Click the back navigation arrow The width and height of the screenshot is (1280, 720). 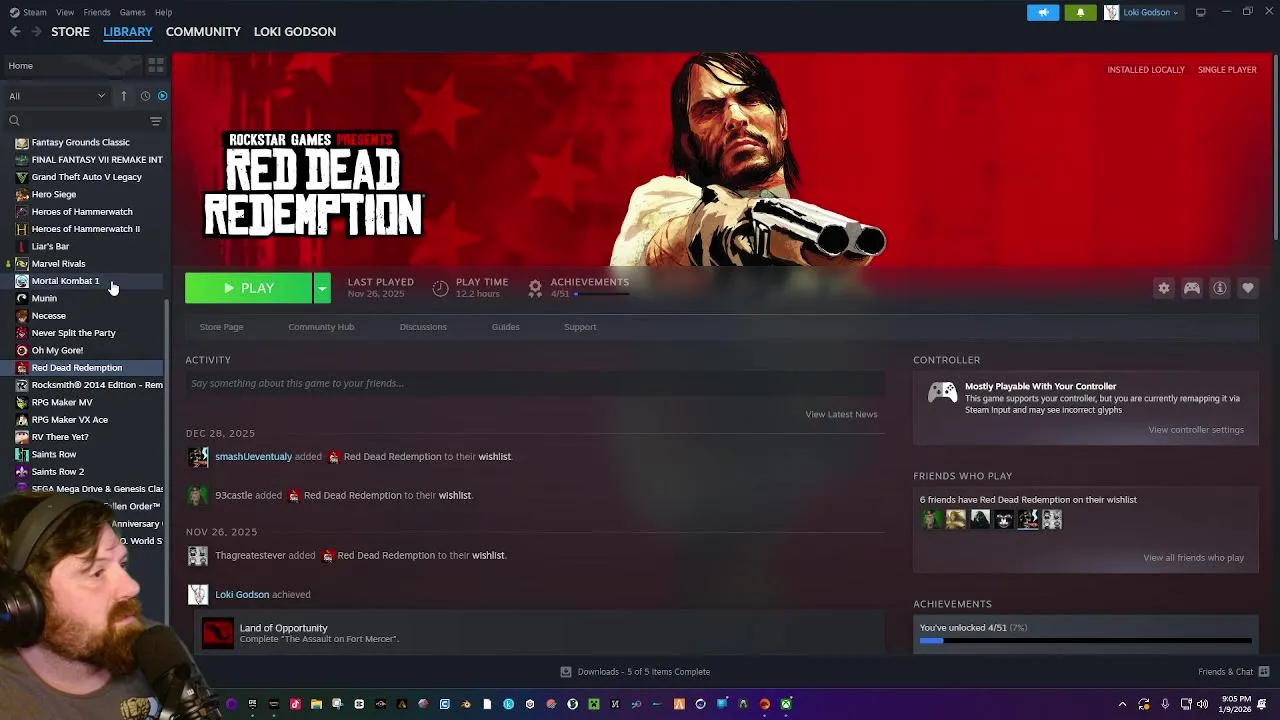[15, 32]
